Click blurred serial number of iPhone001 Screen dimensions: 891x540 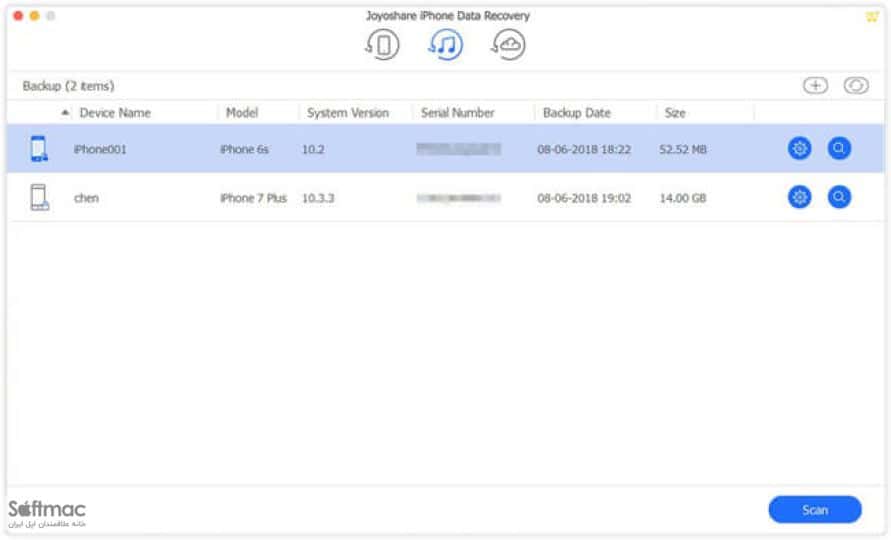[x=459, y=149]
